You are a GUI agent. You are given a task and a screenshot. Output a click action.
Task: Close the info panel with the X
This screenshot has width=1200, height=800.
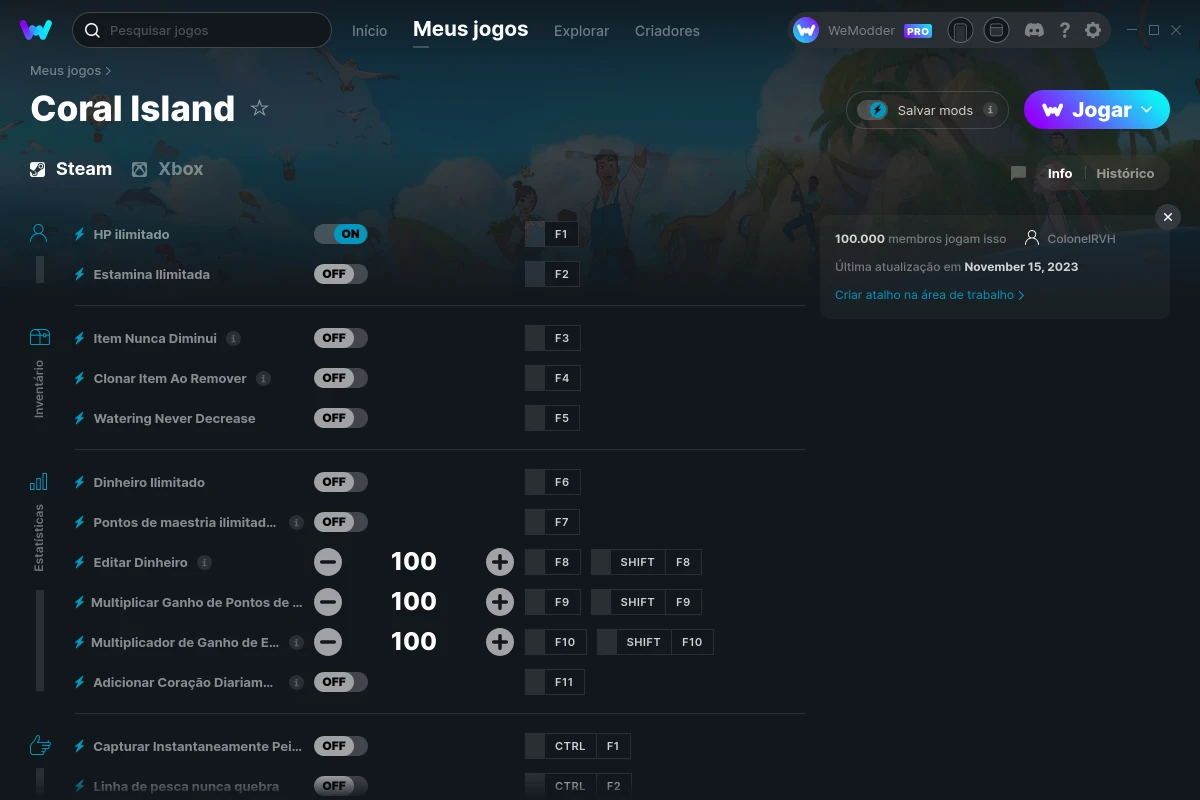point(1168,217)
